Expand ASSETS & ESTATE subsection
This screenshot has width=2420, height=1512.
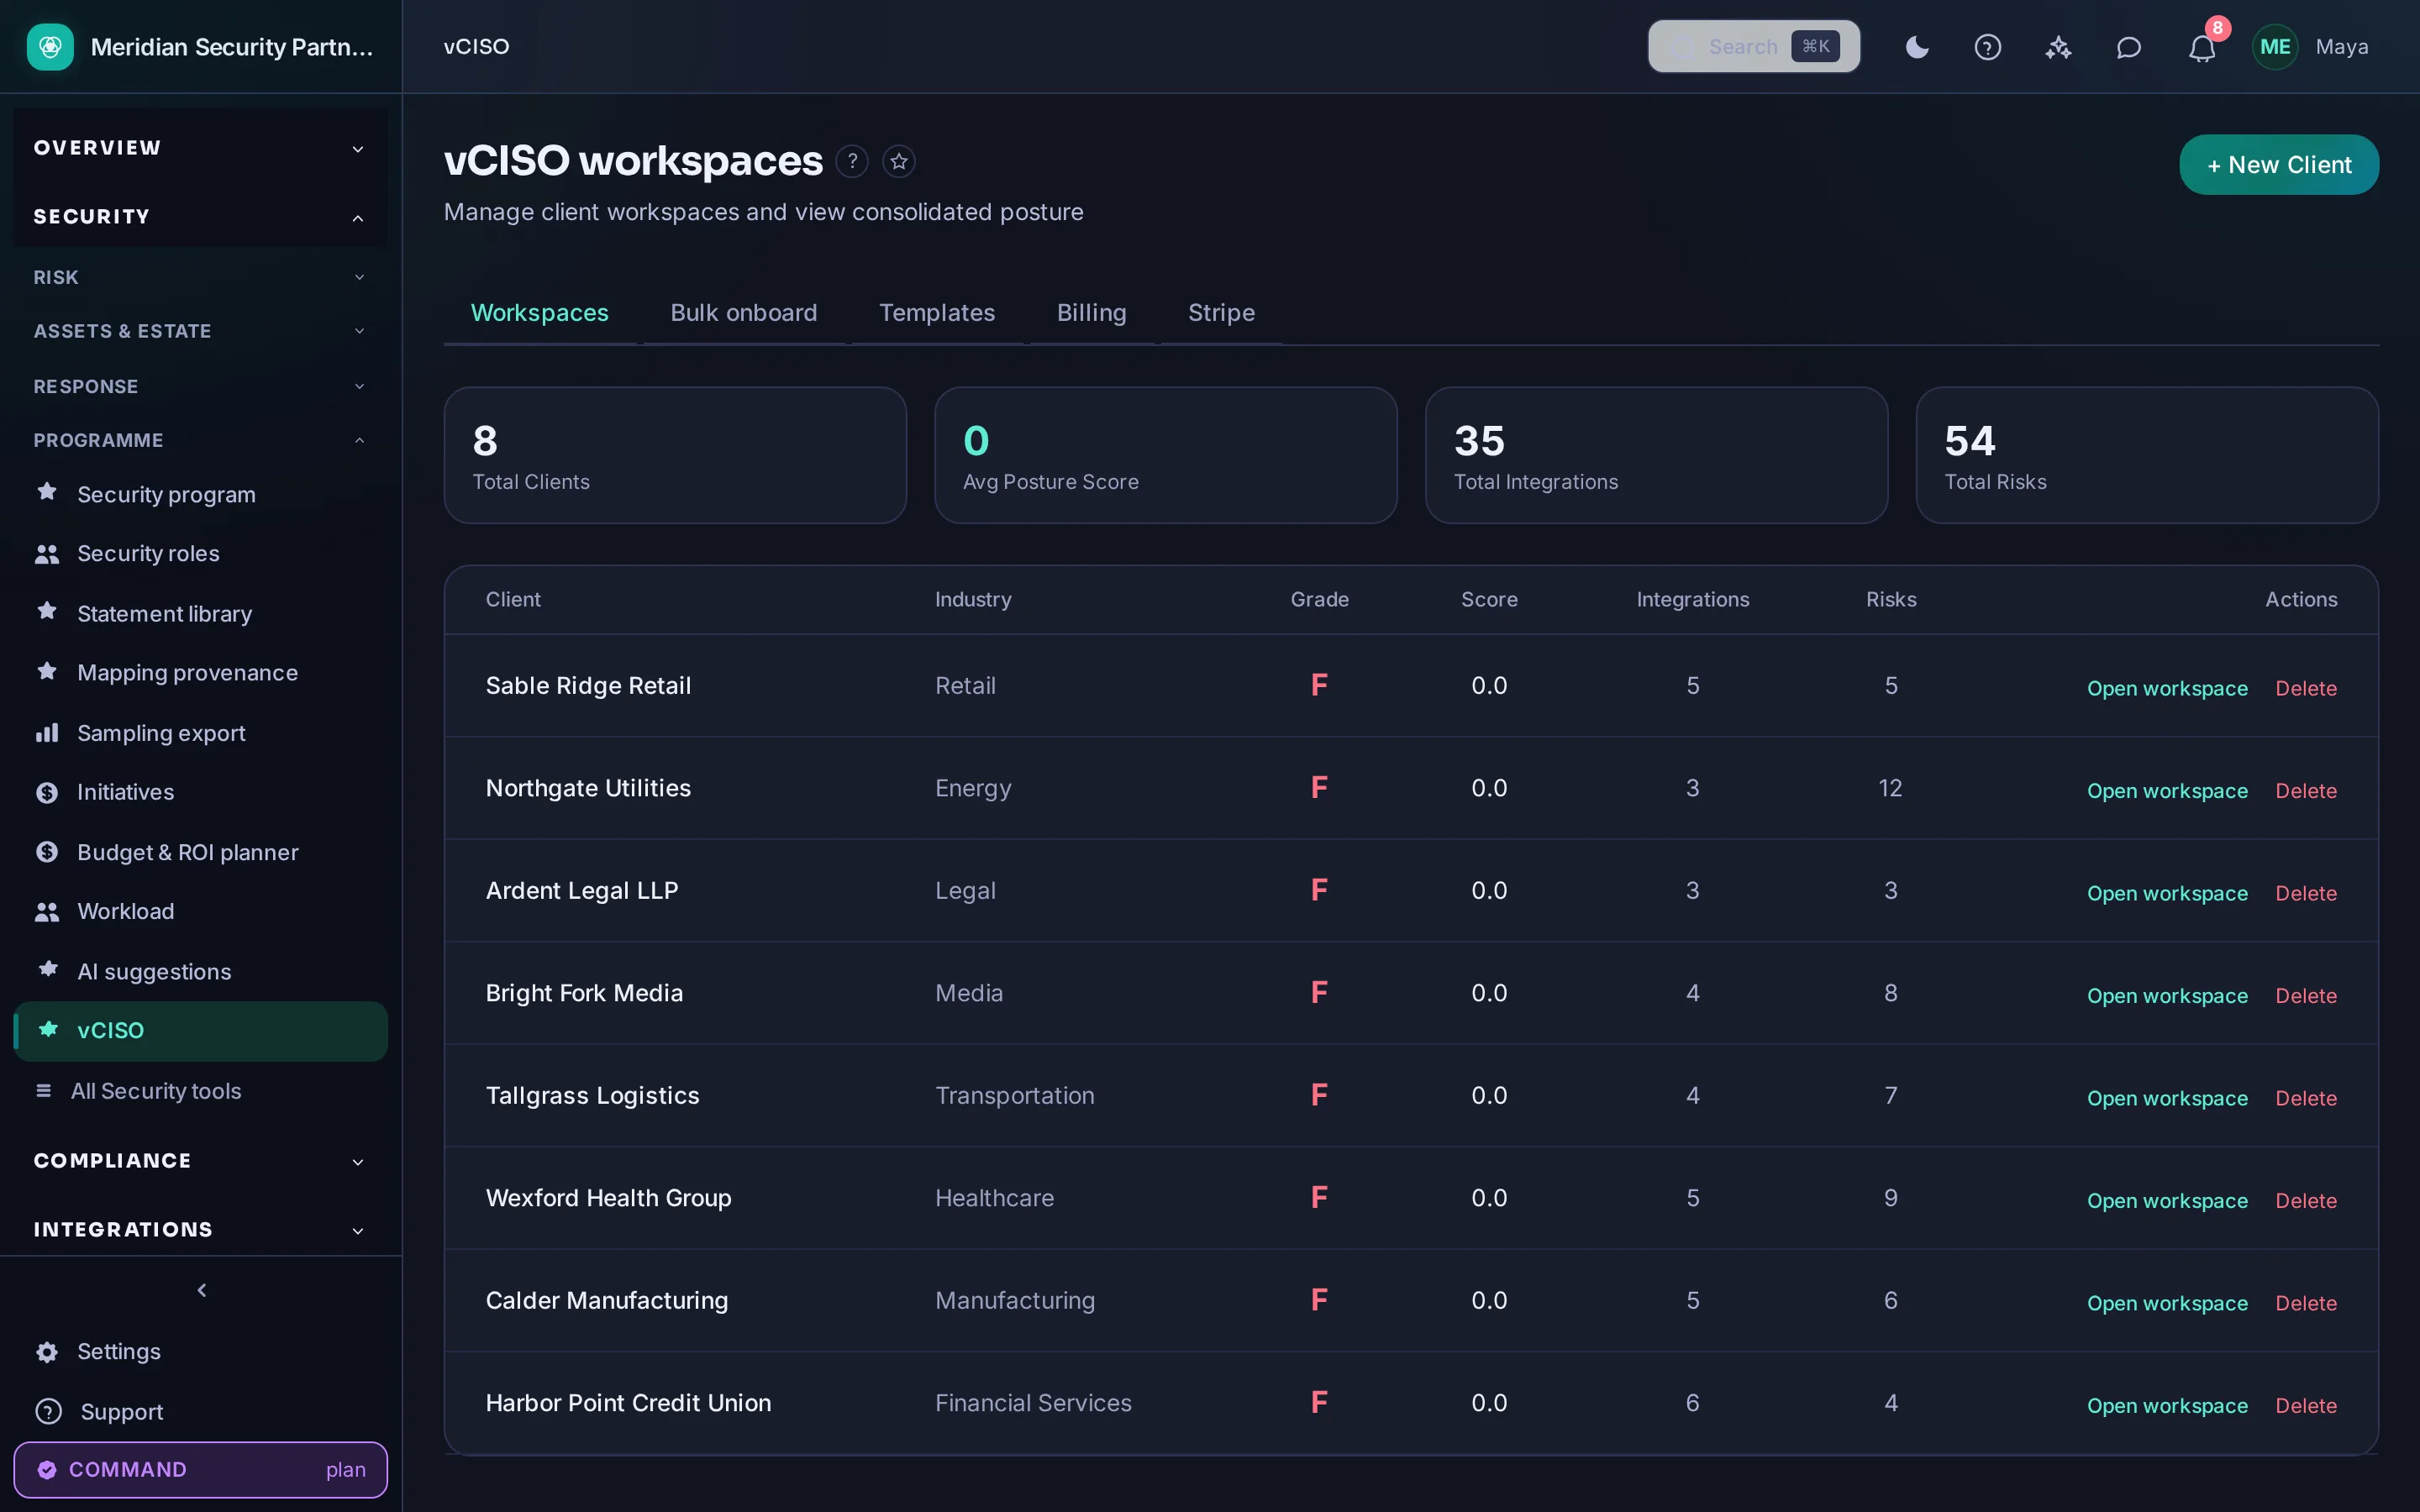(x=200, y=331)
